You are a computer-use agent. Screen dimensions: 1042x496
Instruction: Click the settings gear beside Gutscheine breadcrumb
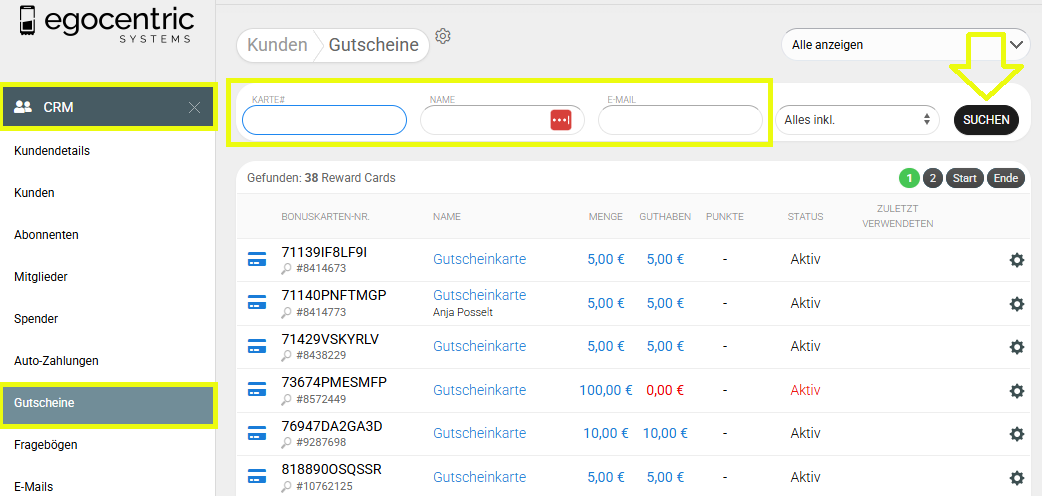point(443,36)
